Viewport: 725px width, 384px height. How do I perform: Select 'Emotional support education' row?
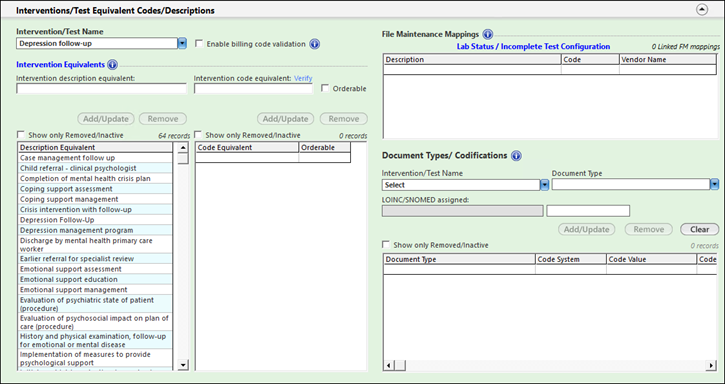[95, 279]
